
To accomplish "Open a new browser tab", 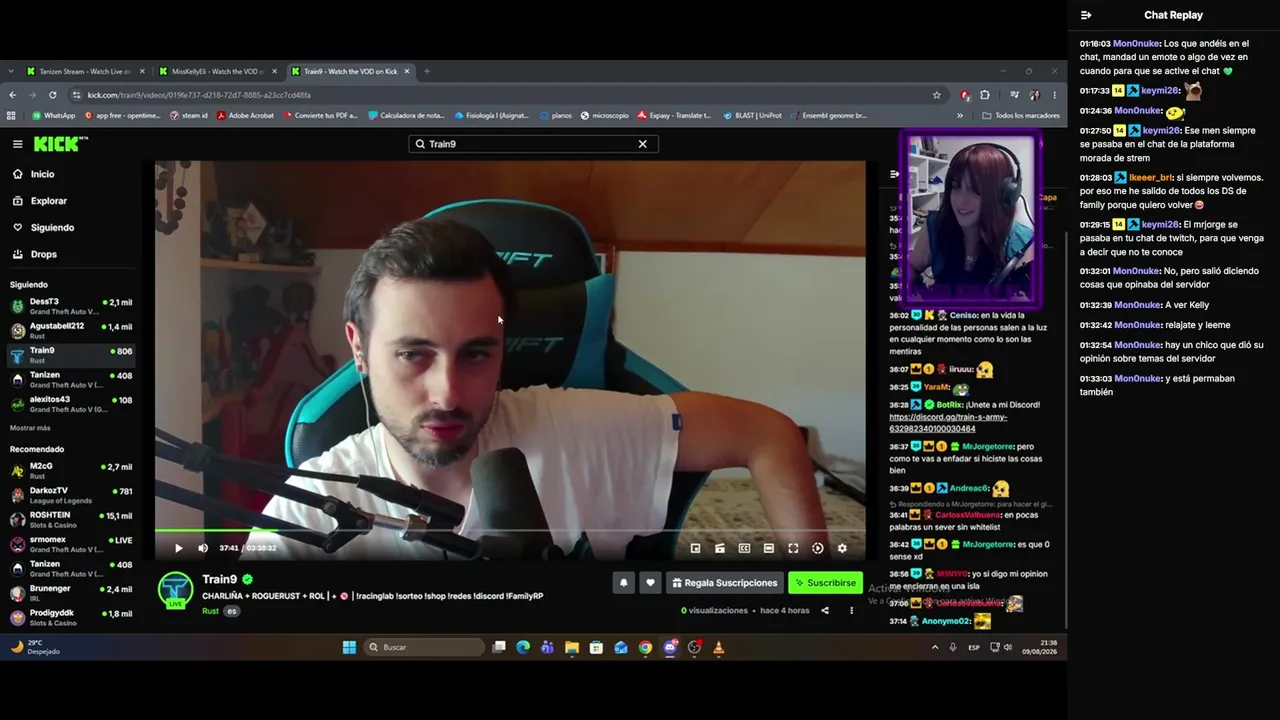I will [x=427, y=72].
